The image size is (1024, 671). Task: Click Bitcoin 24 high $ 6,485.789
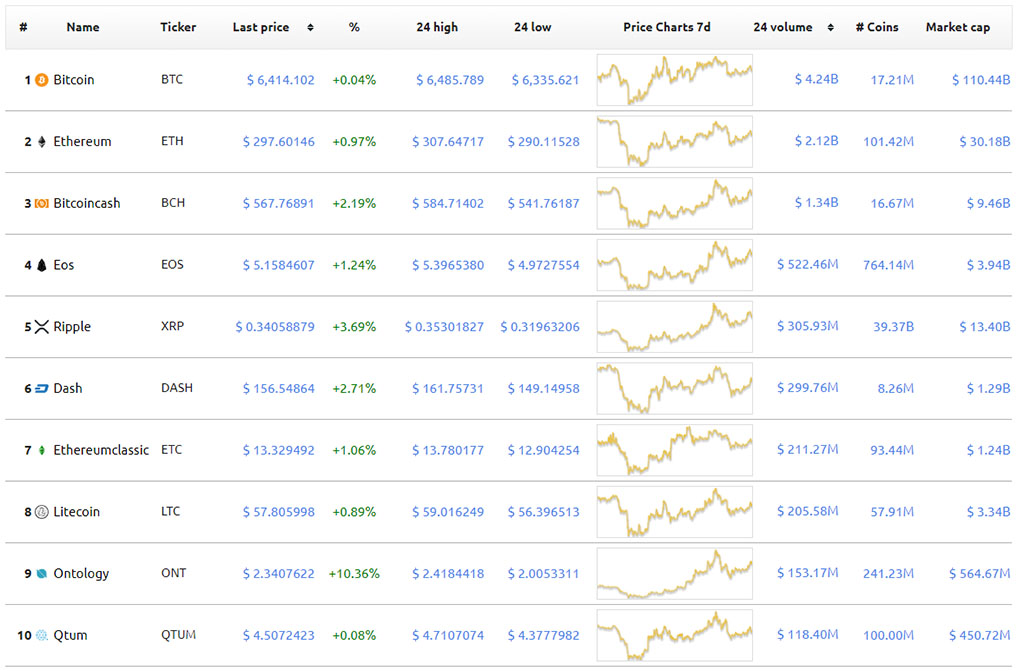(x=450, y=80)
